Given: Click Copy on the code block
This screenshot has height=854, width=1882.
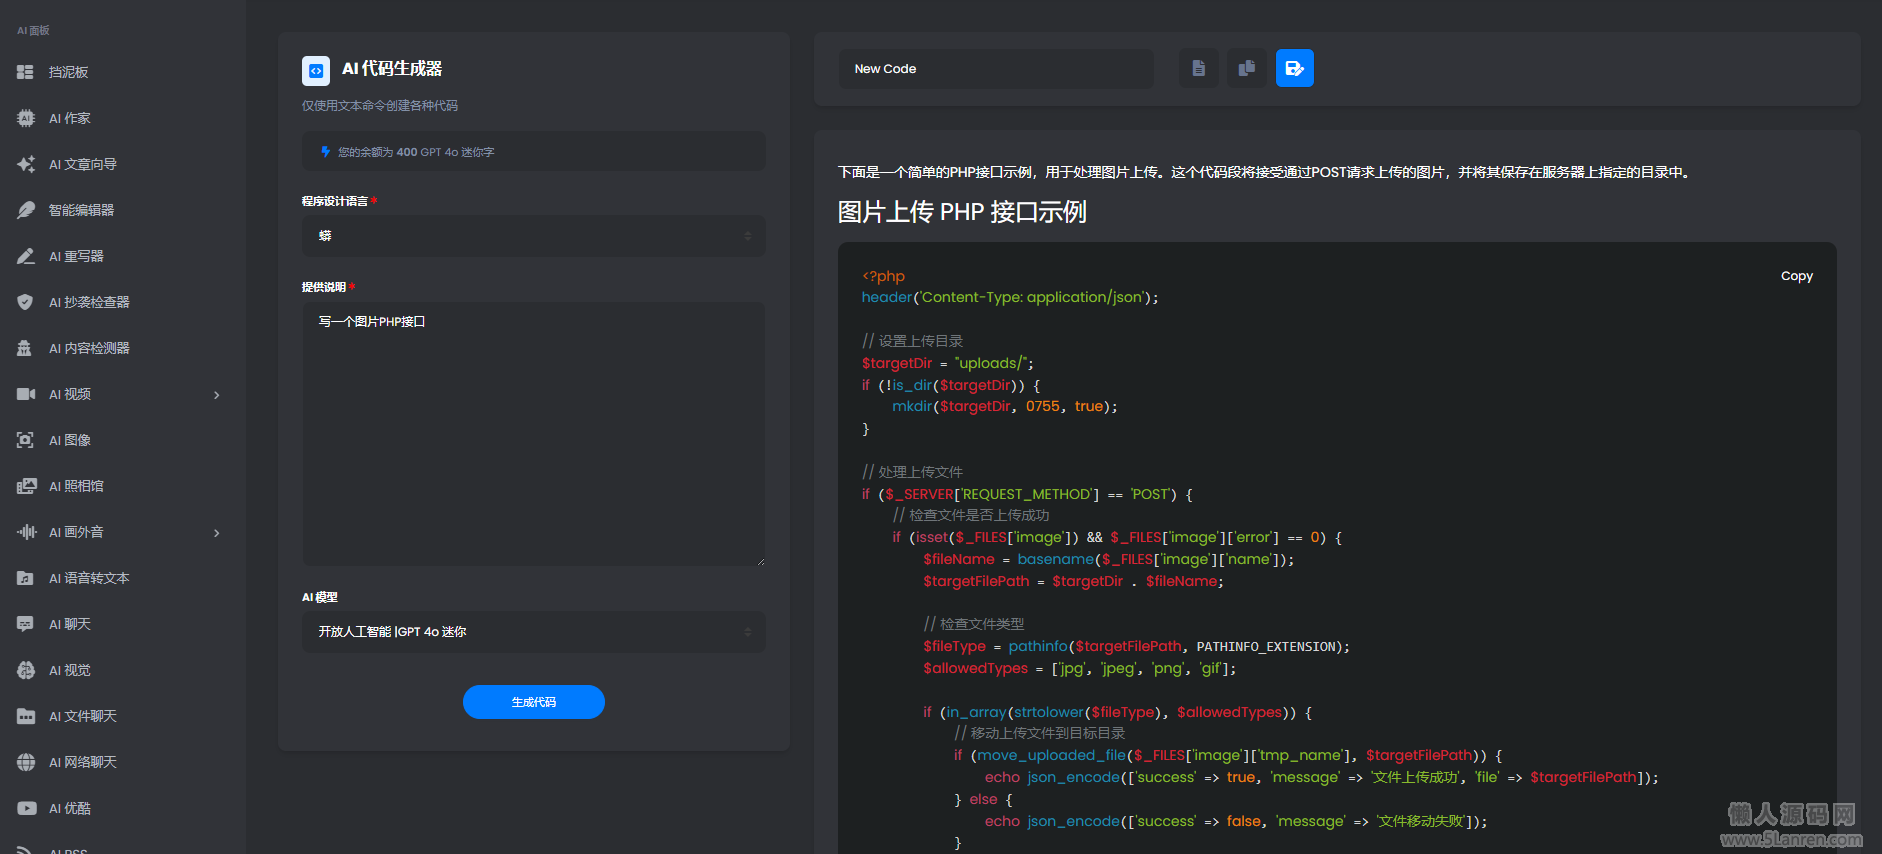Looking at the screenshot, I should pos(1796,276).
